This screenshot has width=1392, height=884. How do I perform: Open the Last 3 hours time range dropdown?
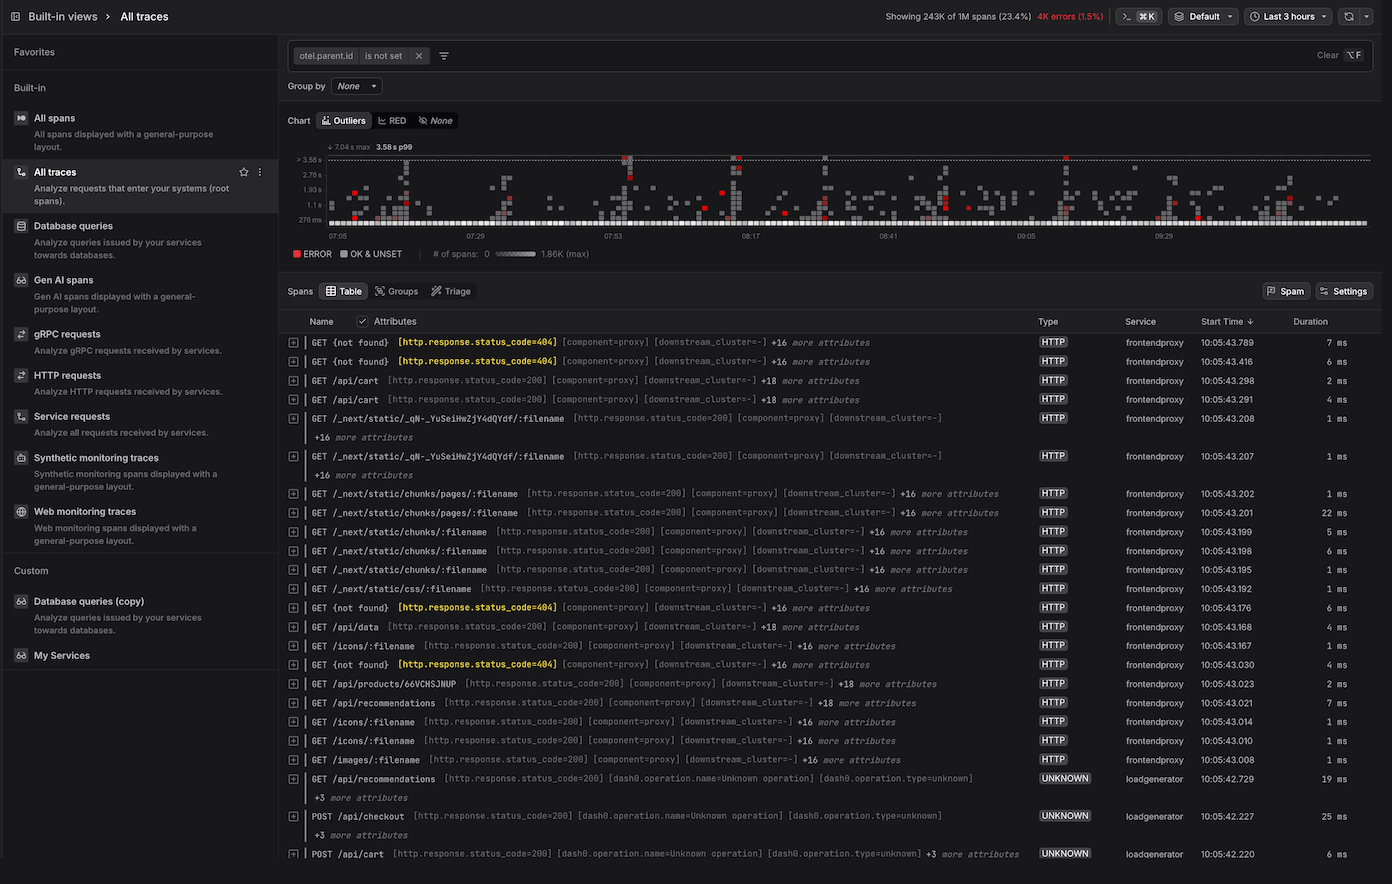pos(1288,16)
